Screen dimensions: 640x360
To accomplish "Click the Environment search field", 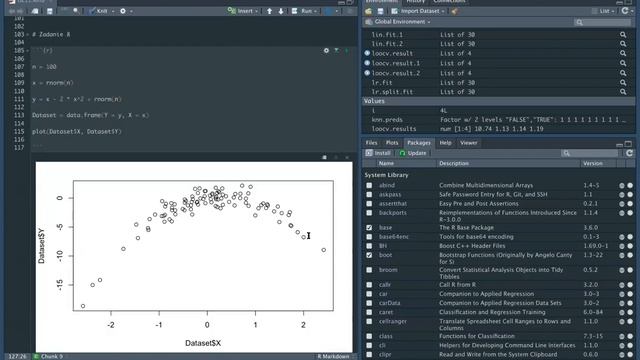I will tap(602, 22).
